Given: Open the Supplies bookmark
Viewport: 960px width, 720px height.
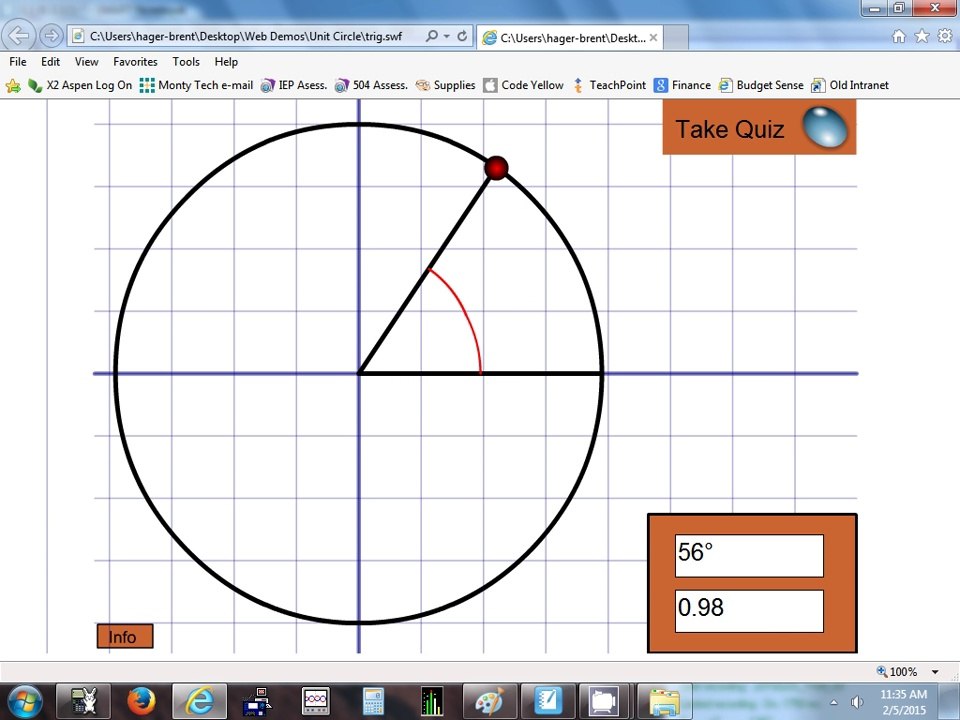Looking at the screenshot, I should pos(445,86).
